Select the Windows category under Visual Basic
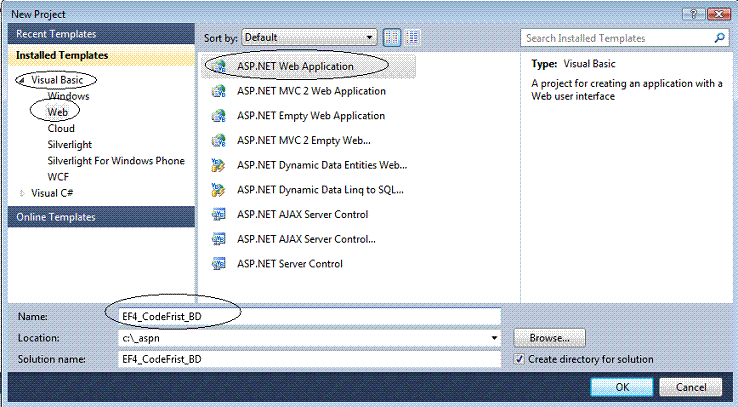The height and width of the screenshot is (407, 738). click(68, 96)
